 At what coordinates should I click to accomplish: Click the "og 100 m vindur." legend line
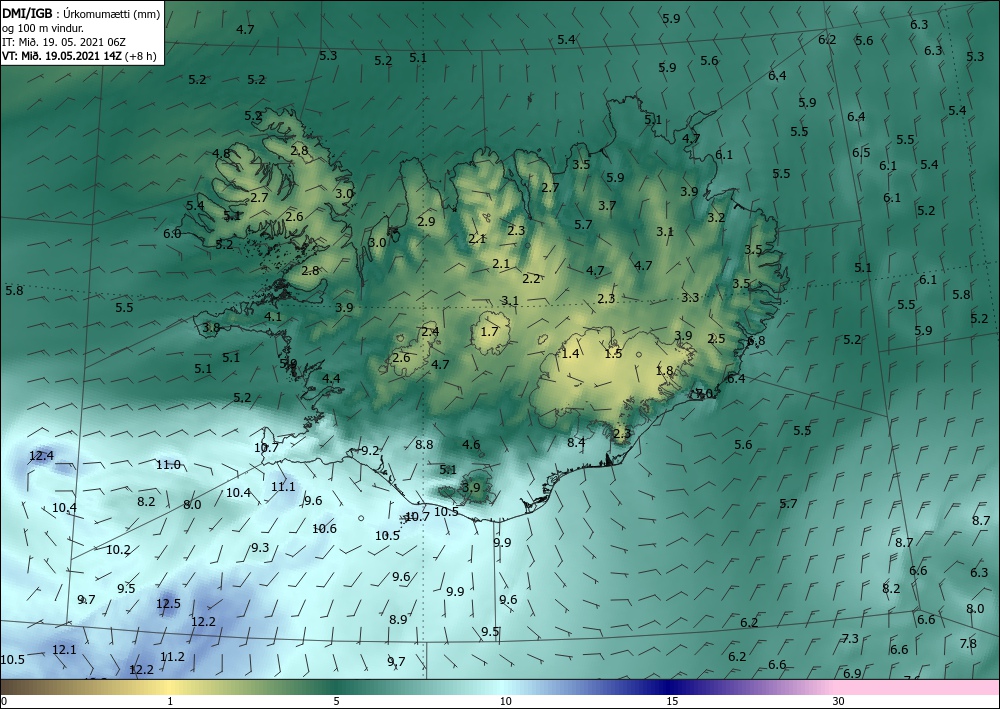(x=43, y=28)
